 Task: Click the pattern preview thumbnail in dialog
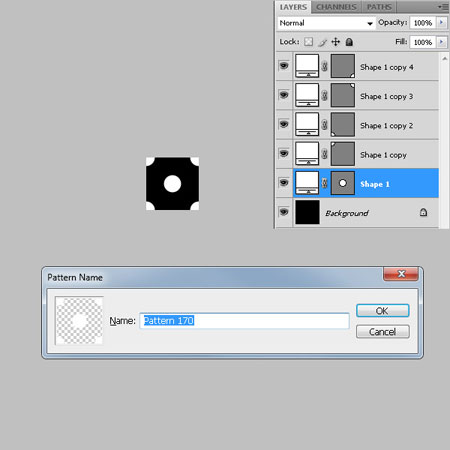tap(79, 321)
